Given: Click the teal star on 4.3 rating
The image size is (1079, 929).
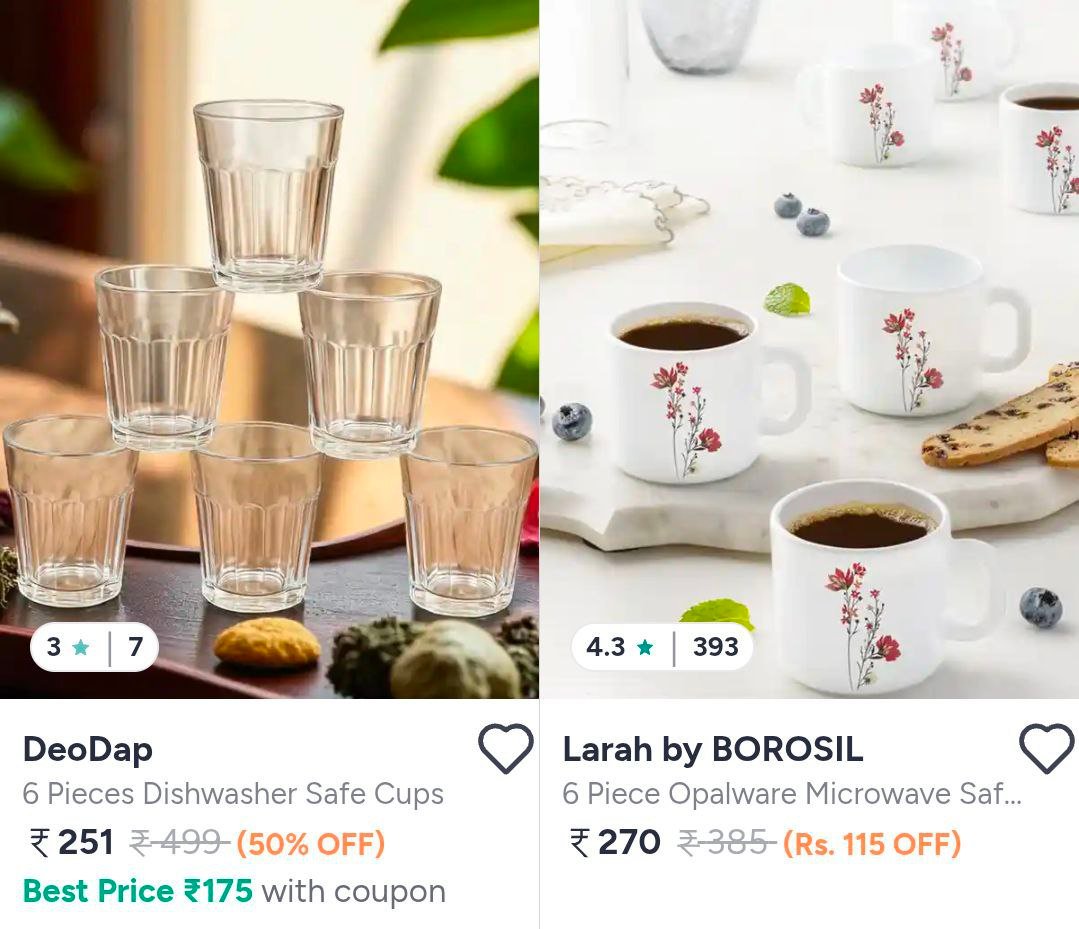Looking at the screenshot, I should pyautogui.click(x=645, y=647).
